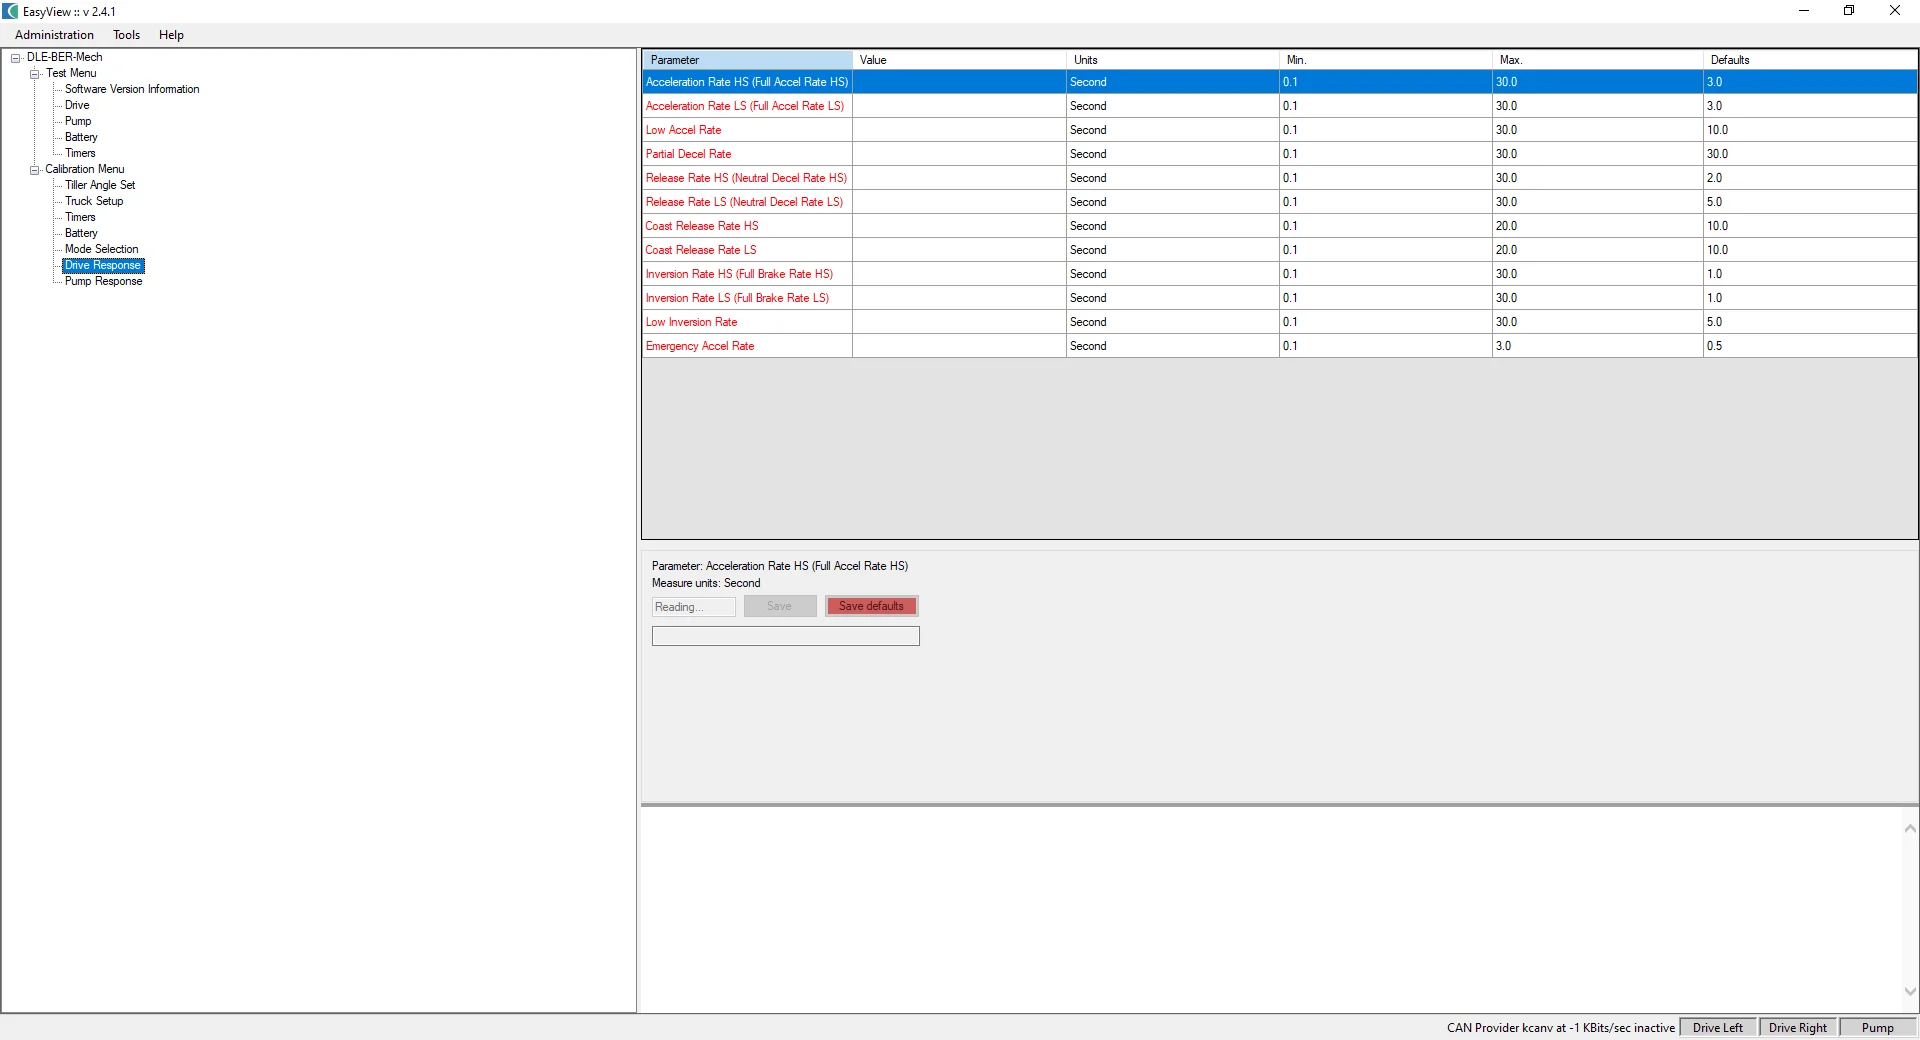
Task: Select Timers under Test Menu
Action: click(x=80, y=153)
